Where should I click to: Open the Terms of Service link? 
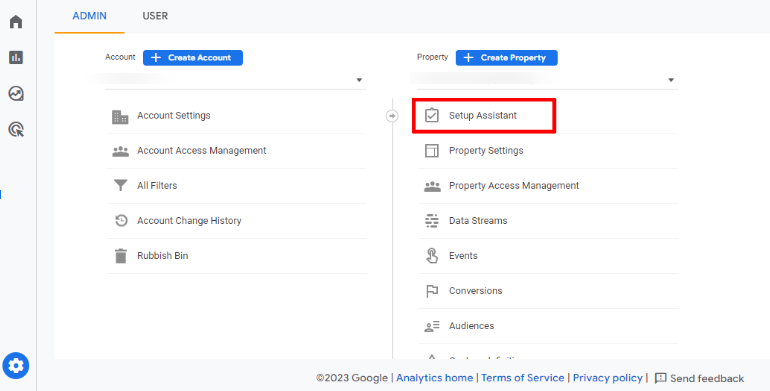(522, 378)
